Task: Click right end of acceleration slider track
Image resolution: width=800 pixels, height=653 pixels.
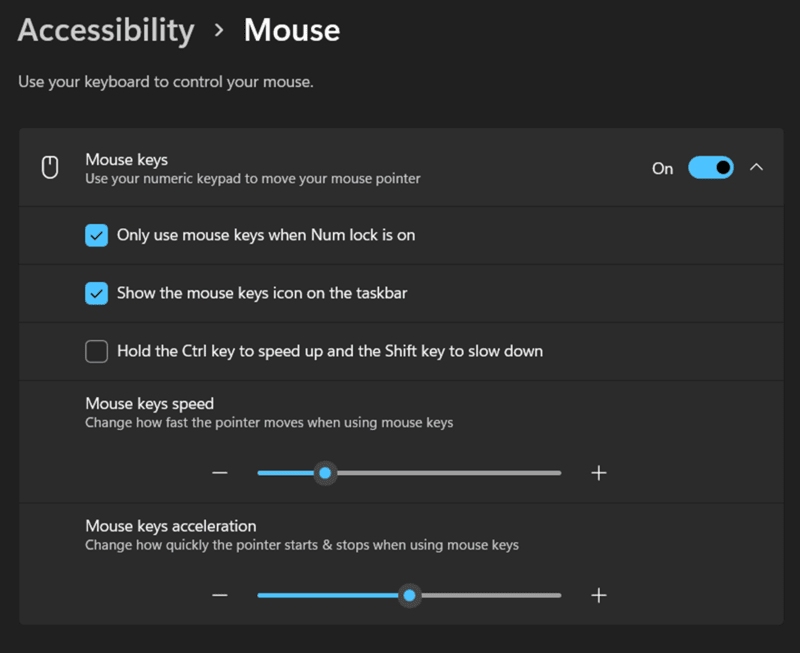Action: [555, 595]
